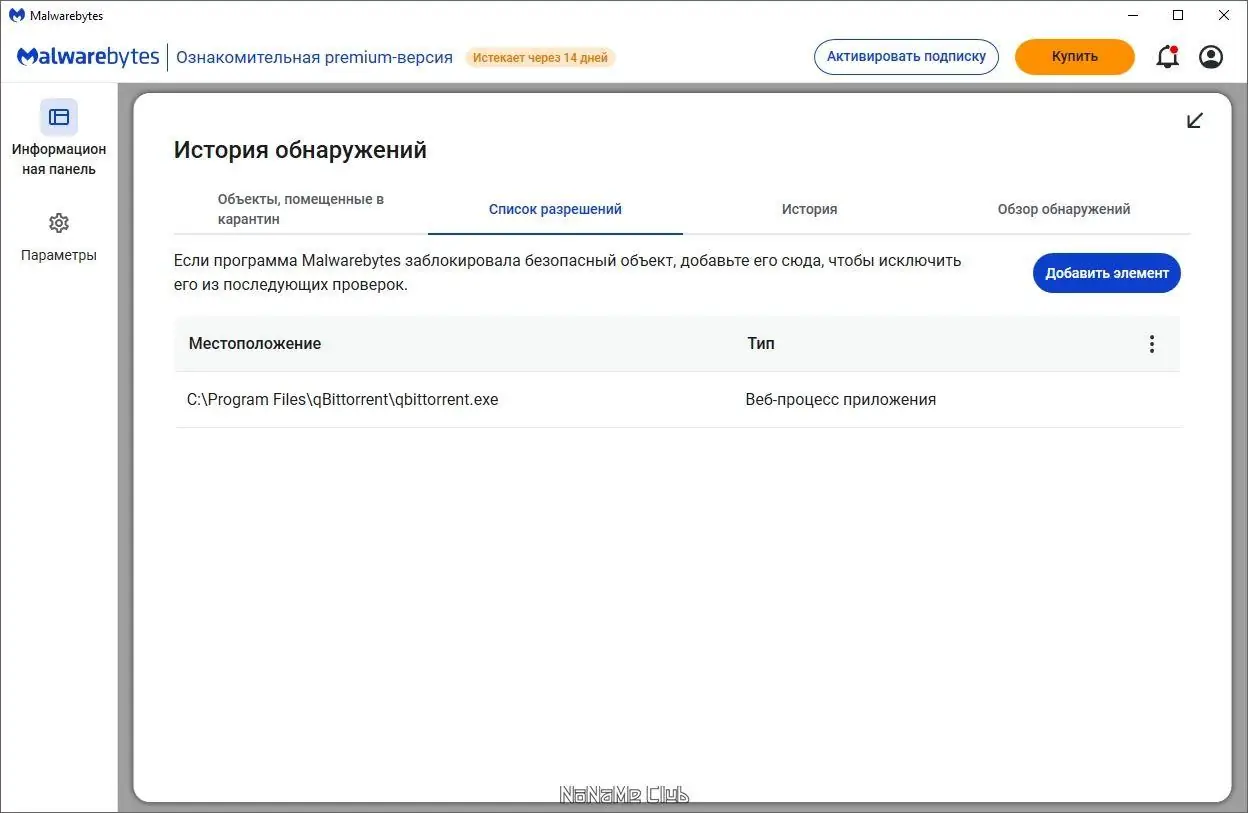
Task: Click the orange Купить button
Action: [x=1075, y=57]
